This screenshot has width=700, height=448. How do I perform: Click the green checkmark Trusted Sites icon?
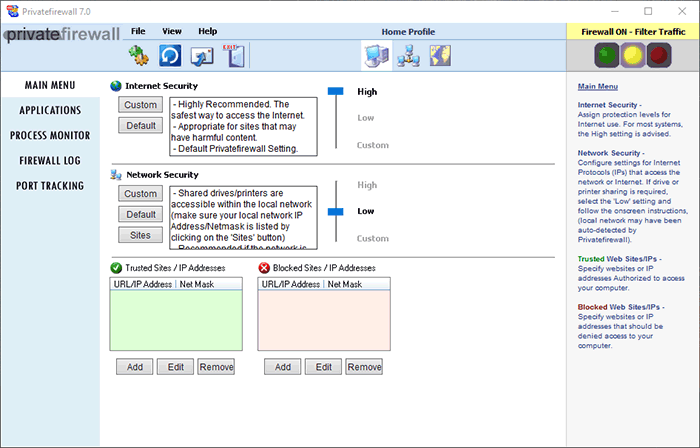pos(116,268)
